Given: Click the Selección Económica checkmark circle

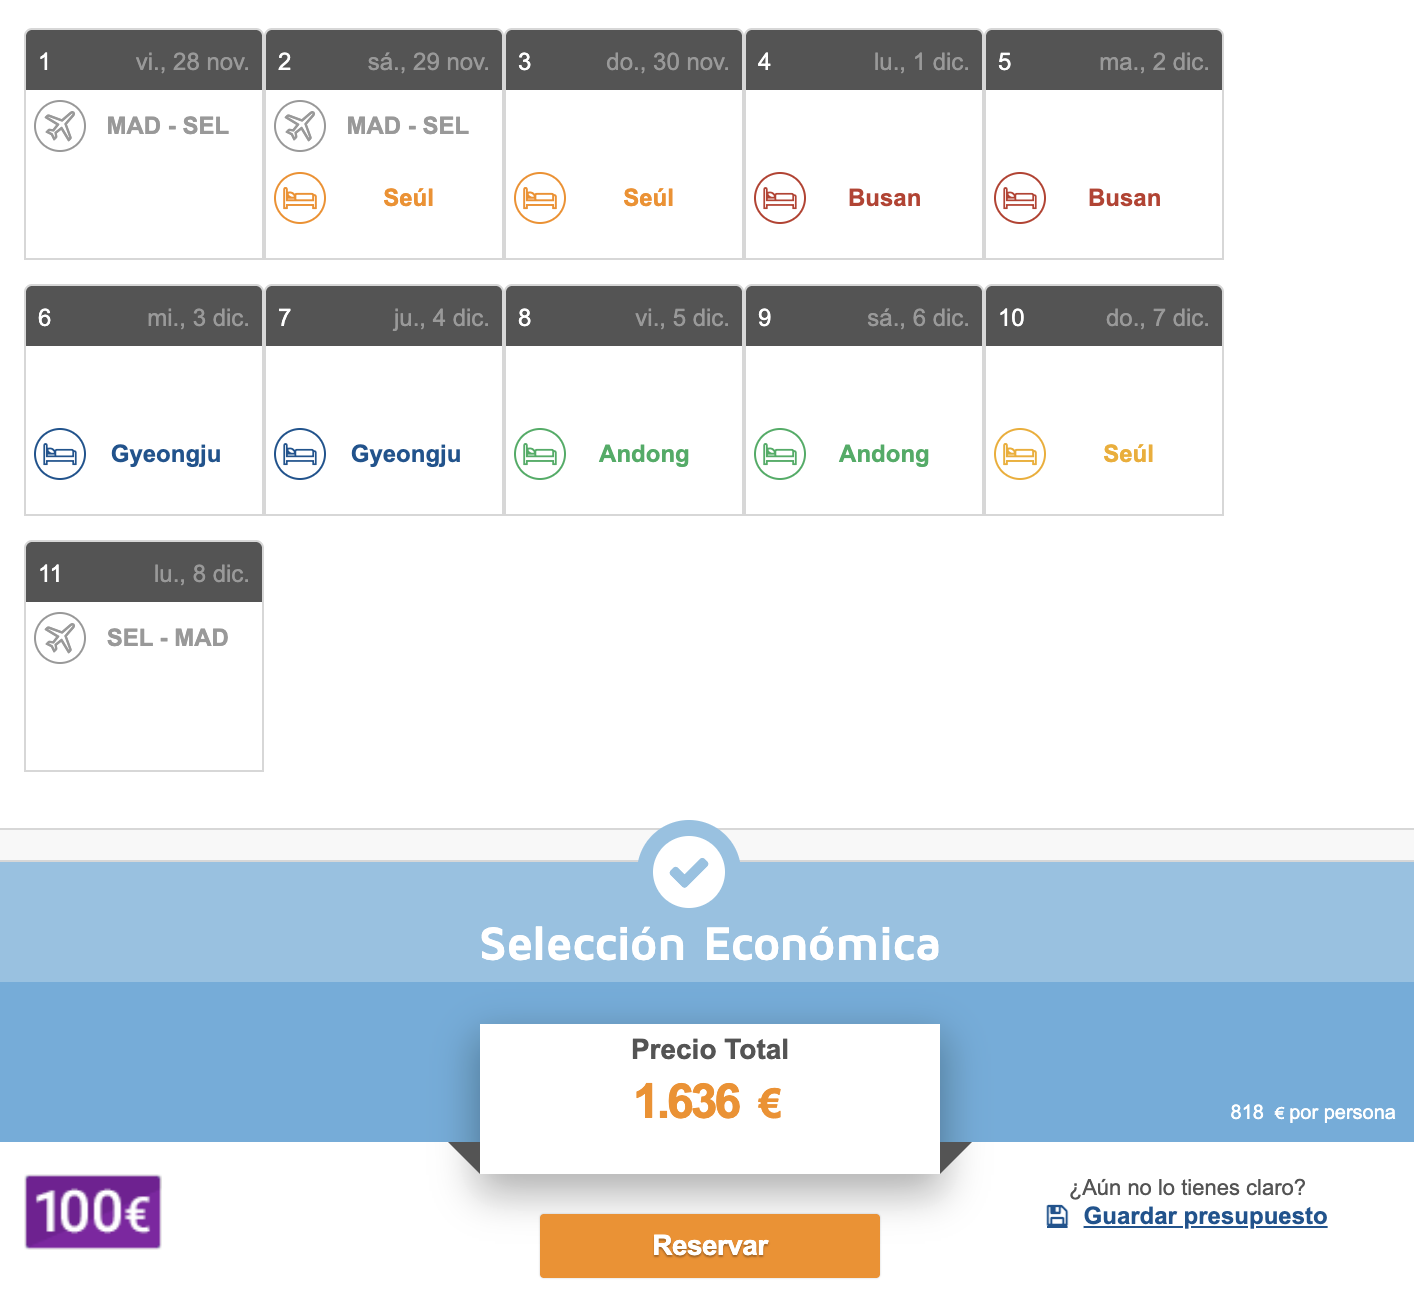Looking at the screenshot, I should (x=689, y=871).
